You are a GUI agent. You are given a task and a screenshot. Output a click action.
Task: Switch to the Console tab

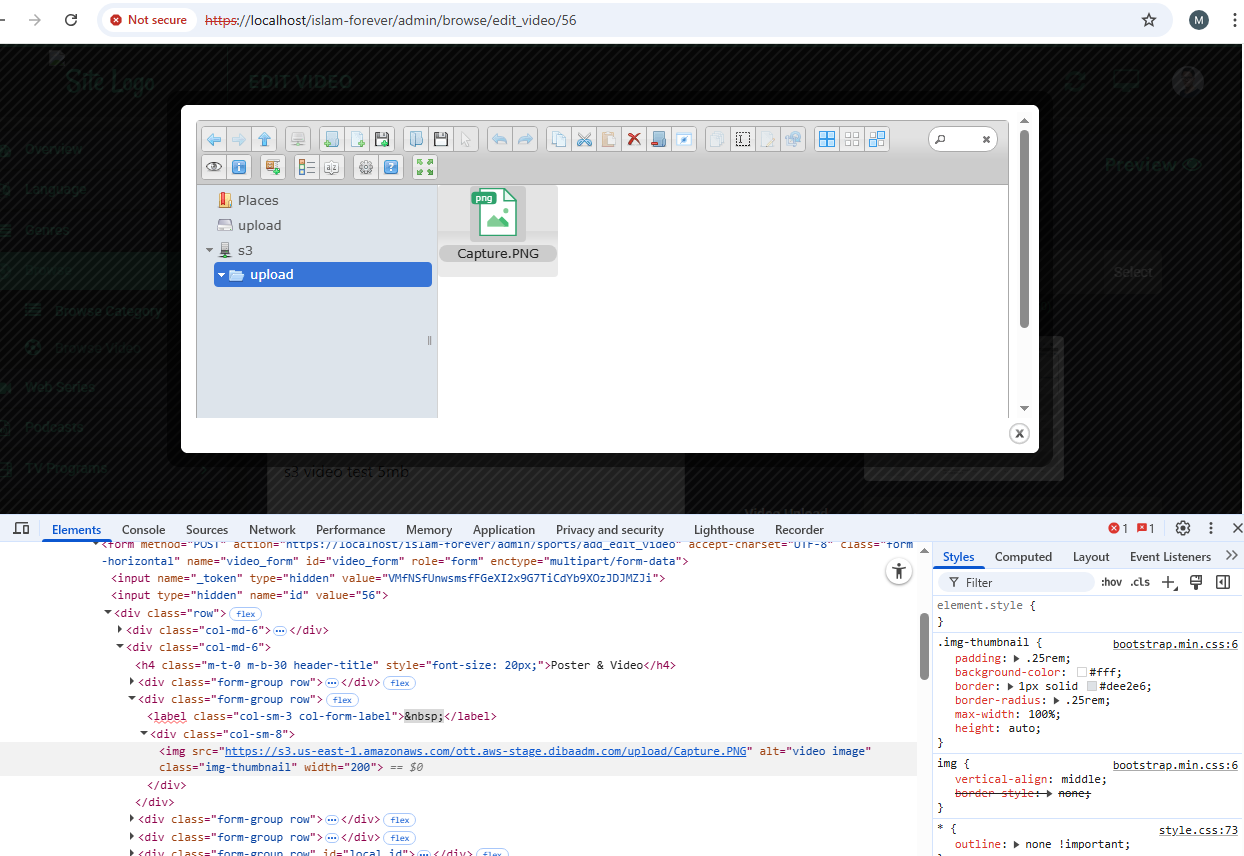tap(143, 530)
